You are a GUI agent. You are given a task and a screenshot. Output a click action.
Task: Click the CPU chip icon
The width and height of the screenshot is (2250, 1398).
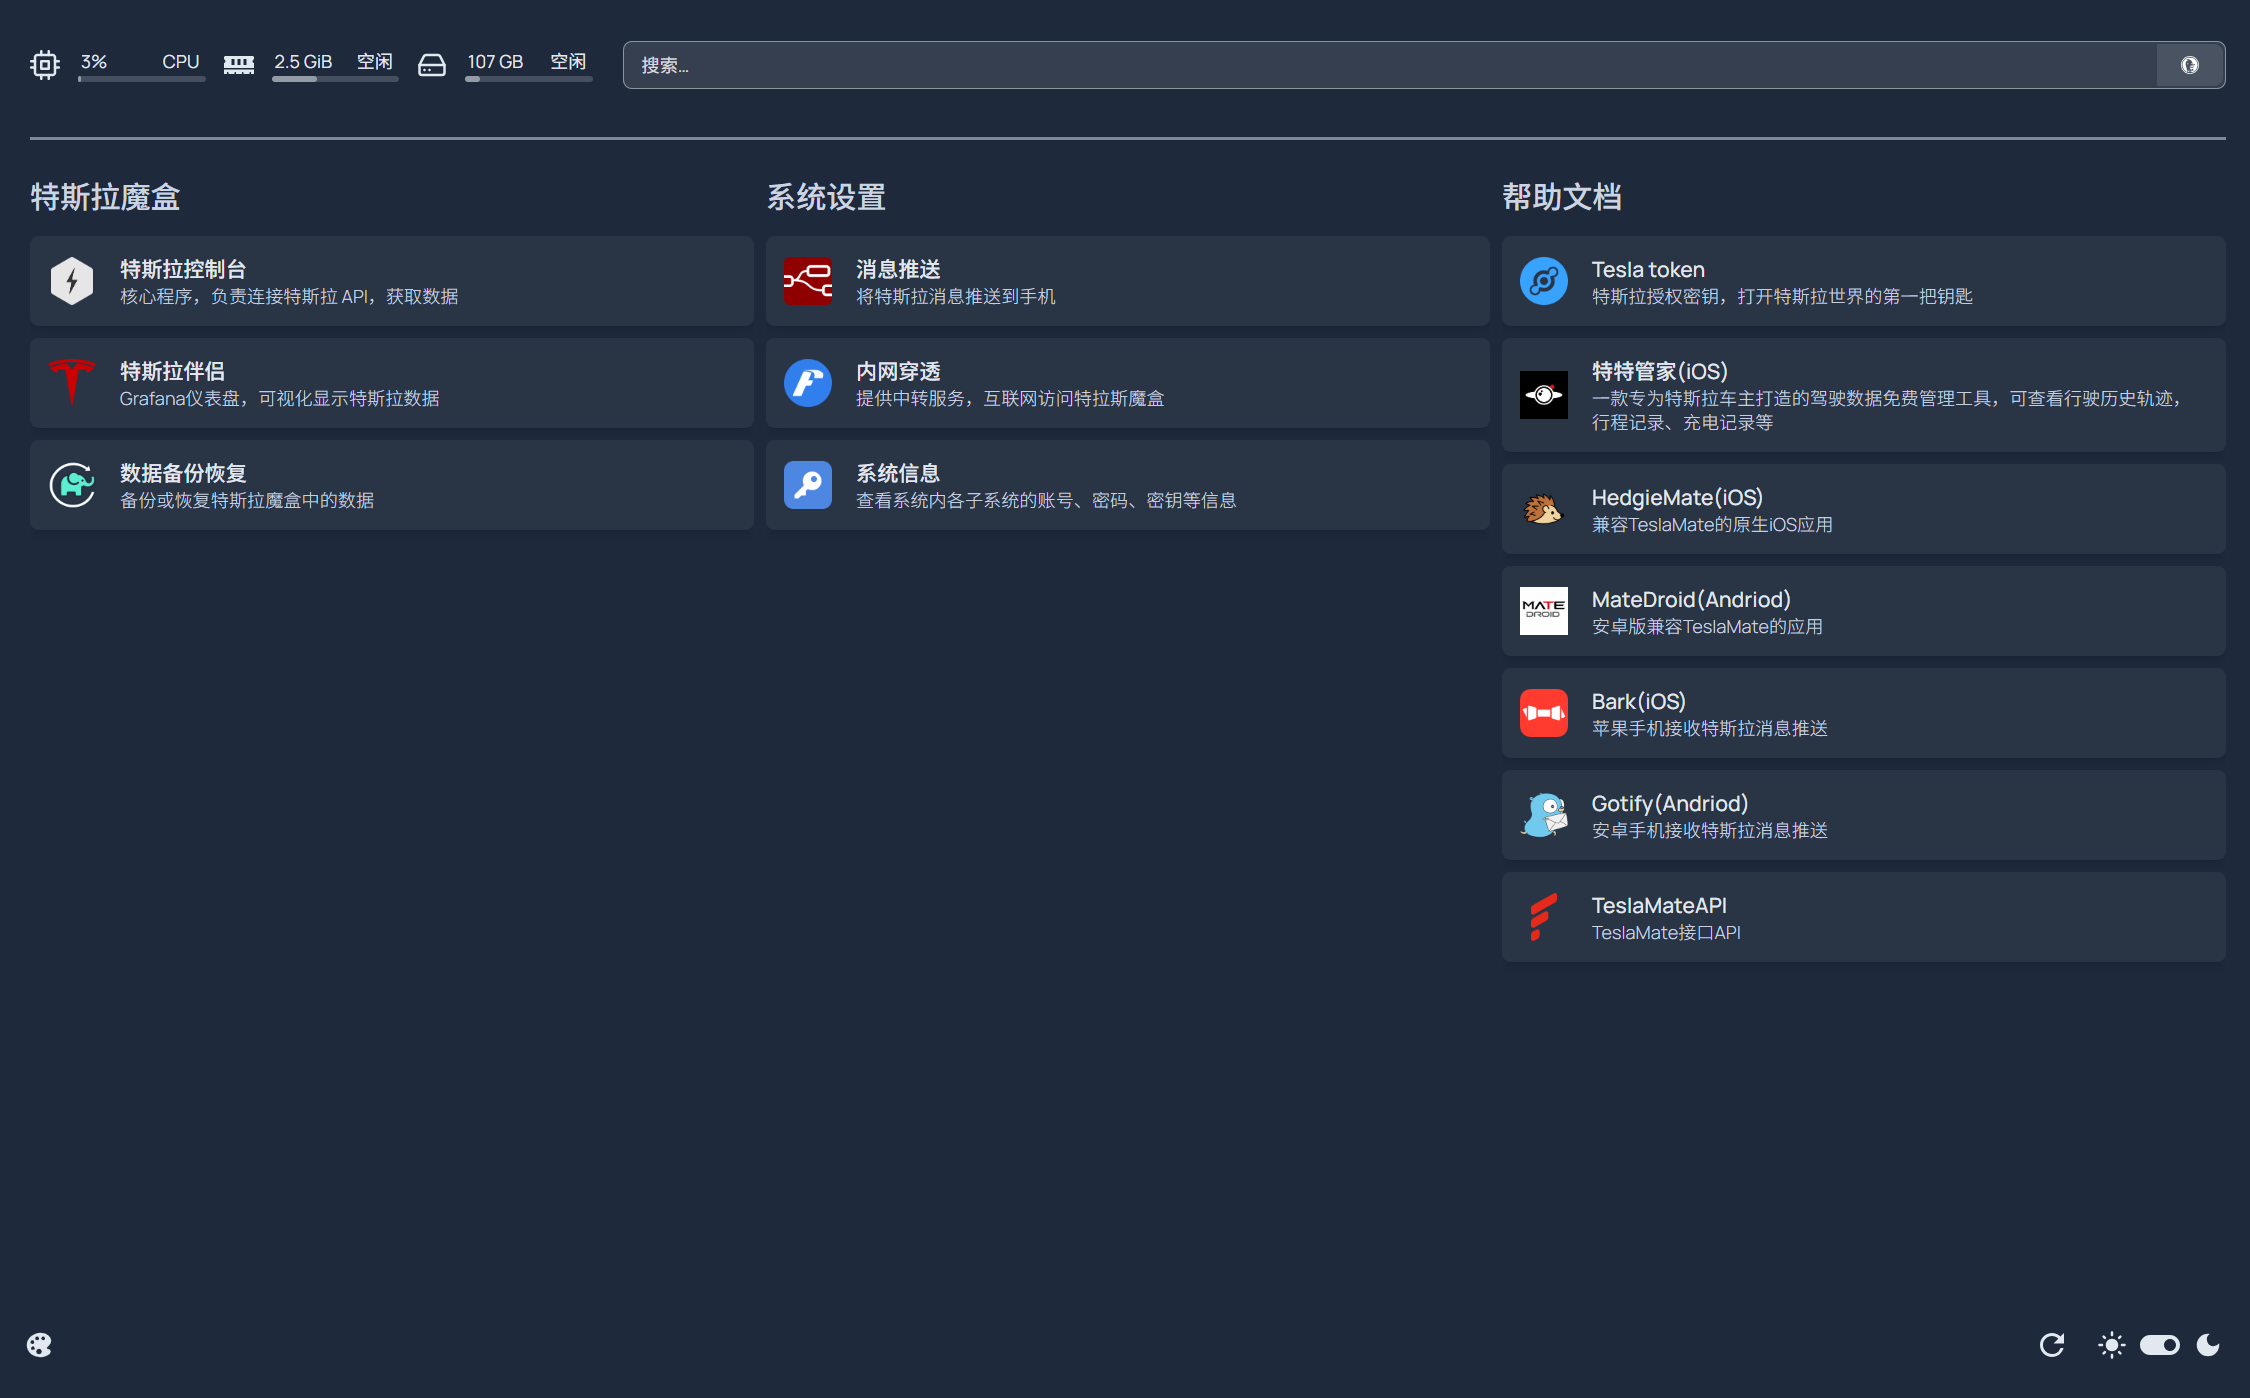[44, 65]
